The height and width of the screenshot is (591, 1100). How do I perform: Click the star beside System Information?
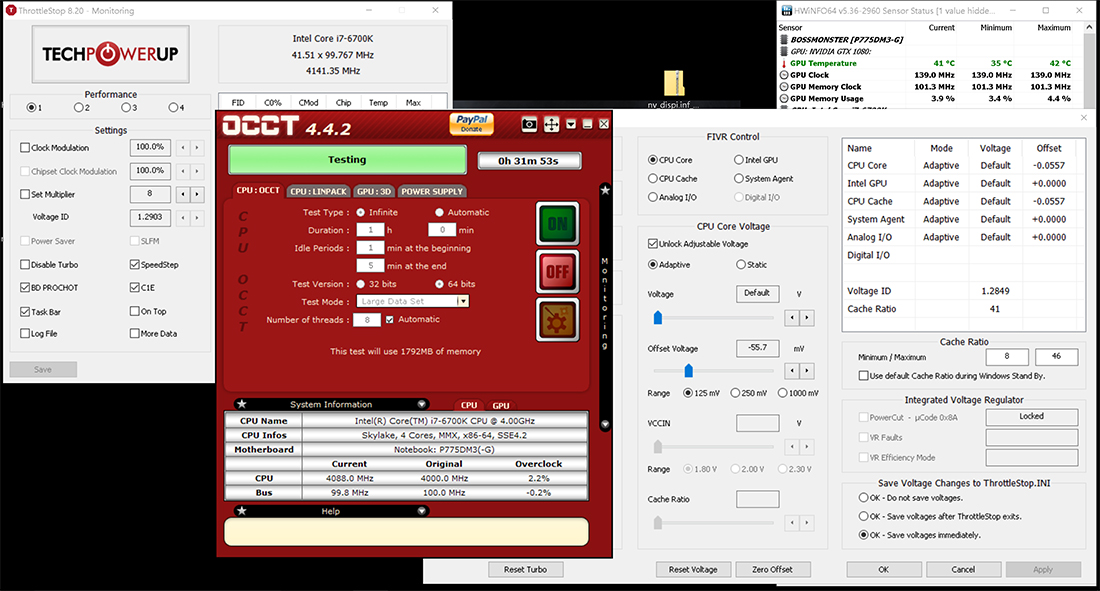(242, 404)
